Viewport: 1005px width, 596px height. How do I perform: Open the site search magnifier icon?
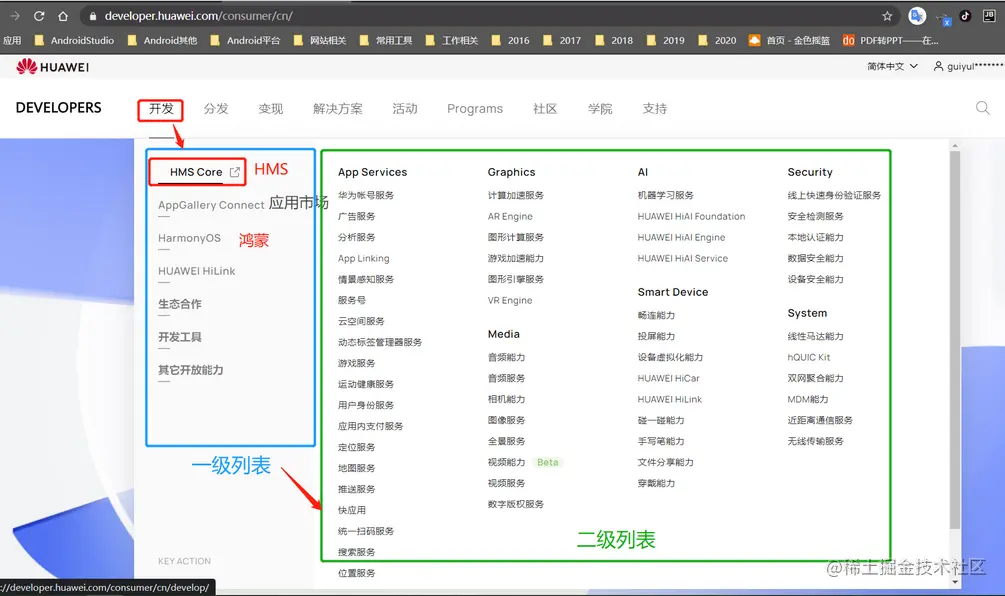pos(983,108)
